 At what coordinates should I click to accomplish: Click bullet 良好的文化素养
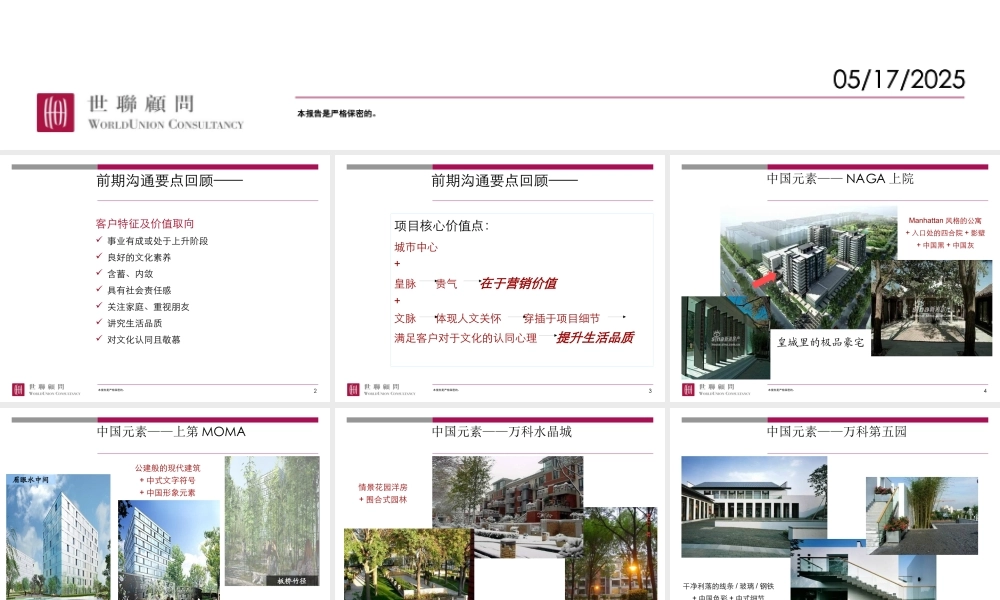[139, 258]
